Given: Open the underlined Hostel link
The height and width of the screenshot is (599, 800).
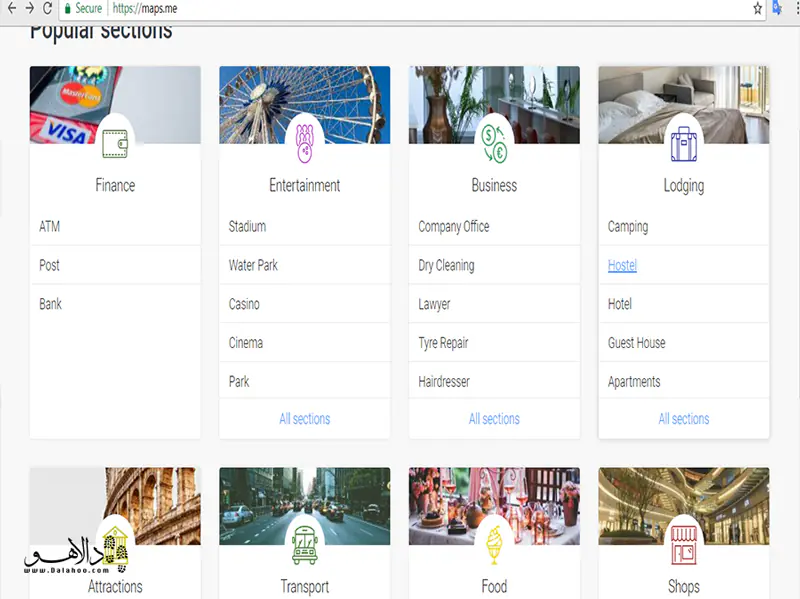Looking at the screenshot, I should pyautogui.click(x=622, y=265).
